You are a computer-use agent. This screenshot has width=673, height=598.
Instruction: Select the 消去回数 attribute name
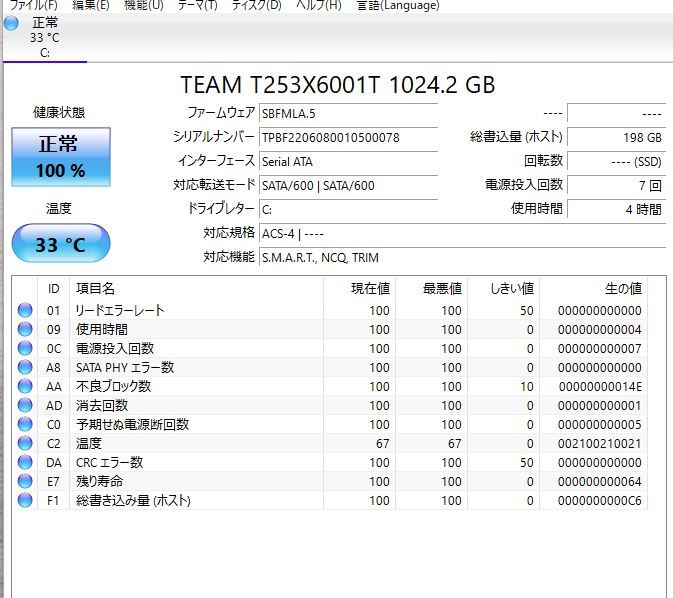point(102,405)
